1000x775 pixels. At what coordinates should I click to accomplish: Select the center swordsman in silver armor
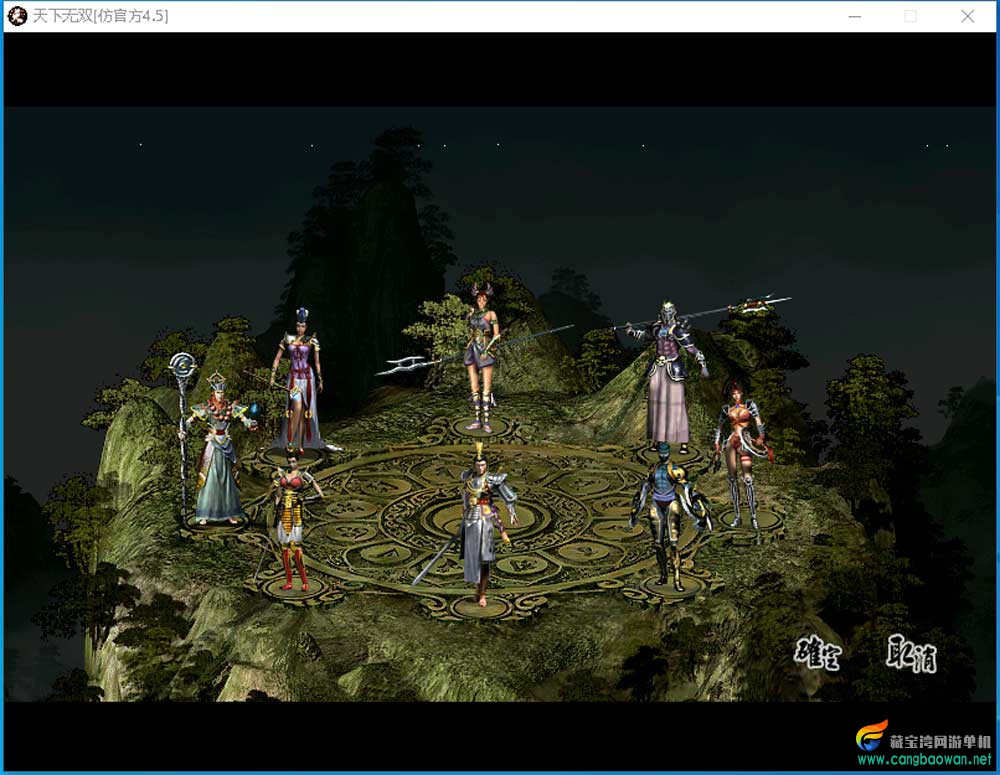(482, 523)
